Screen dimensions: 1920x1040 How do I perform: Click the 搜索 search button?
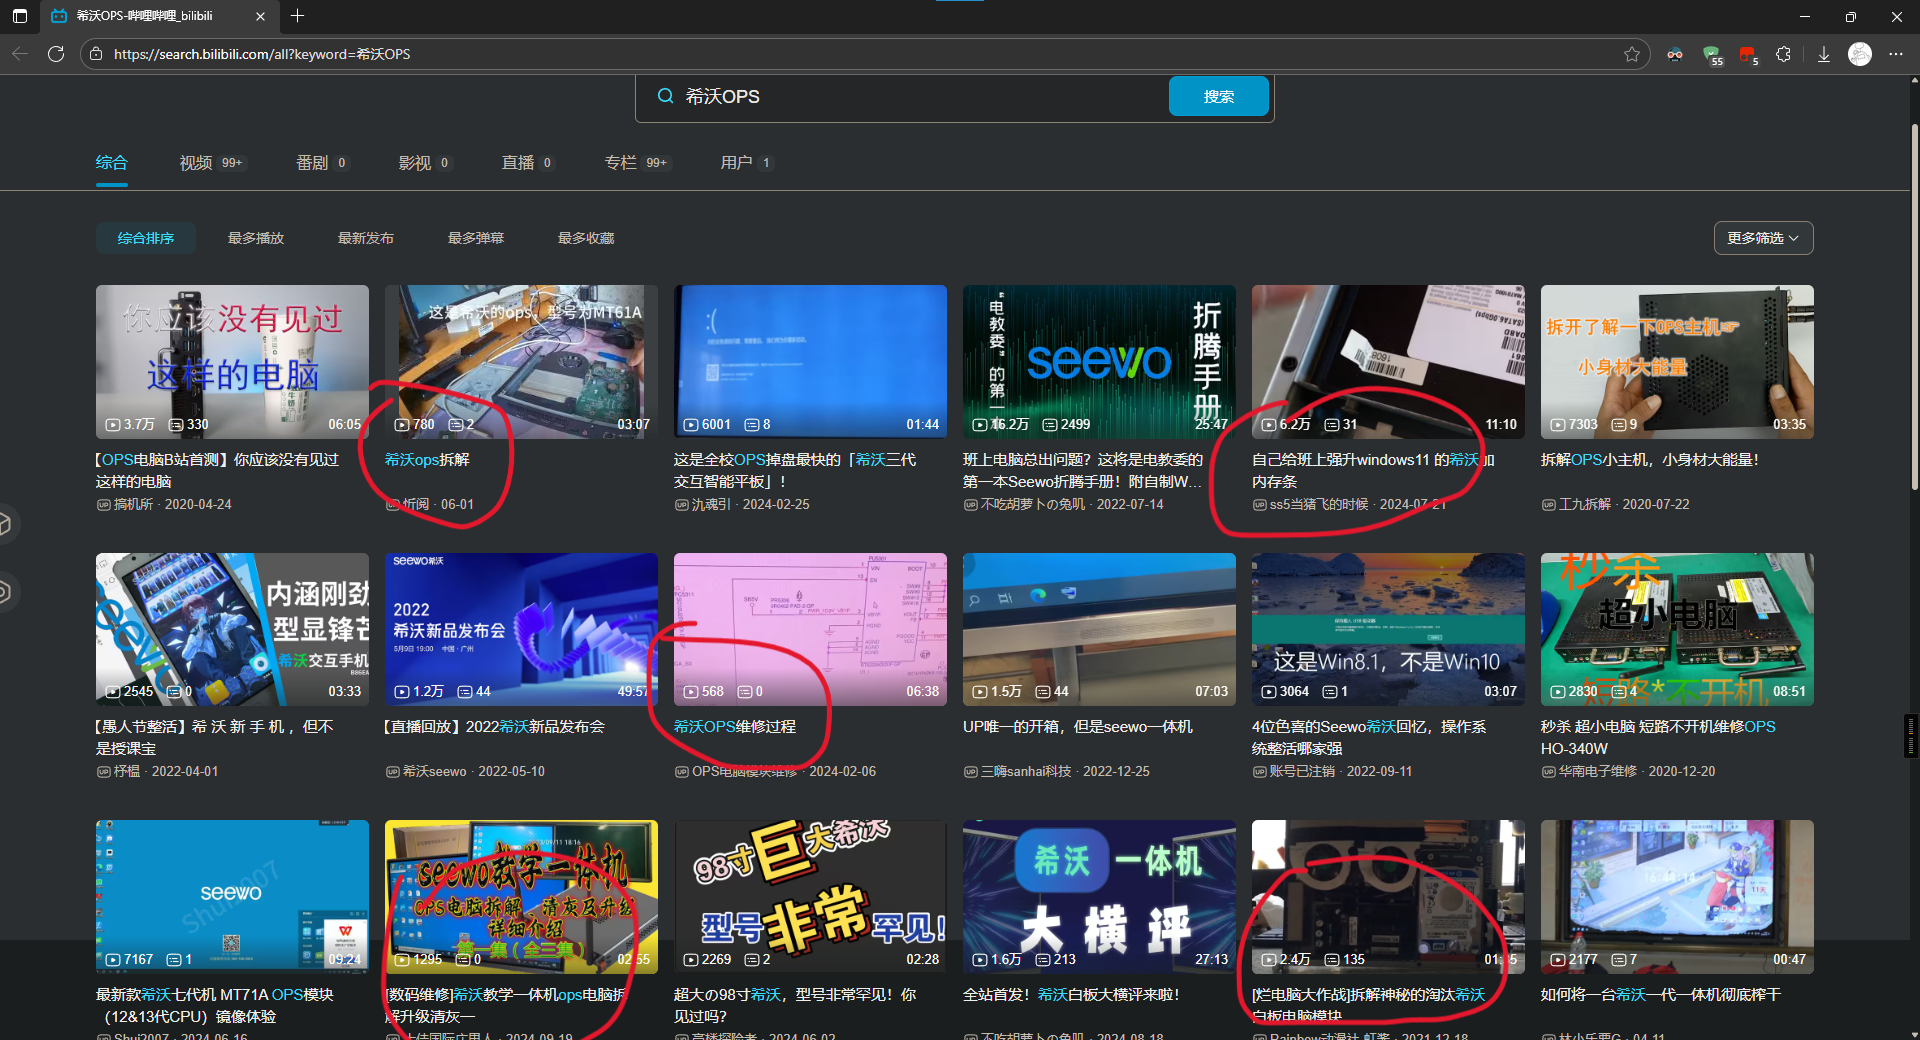(1218, 96)
